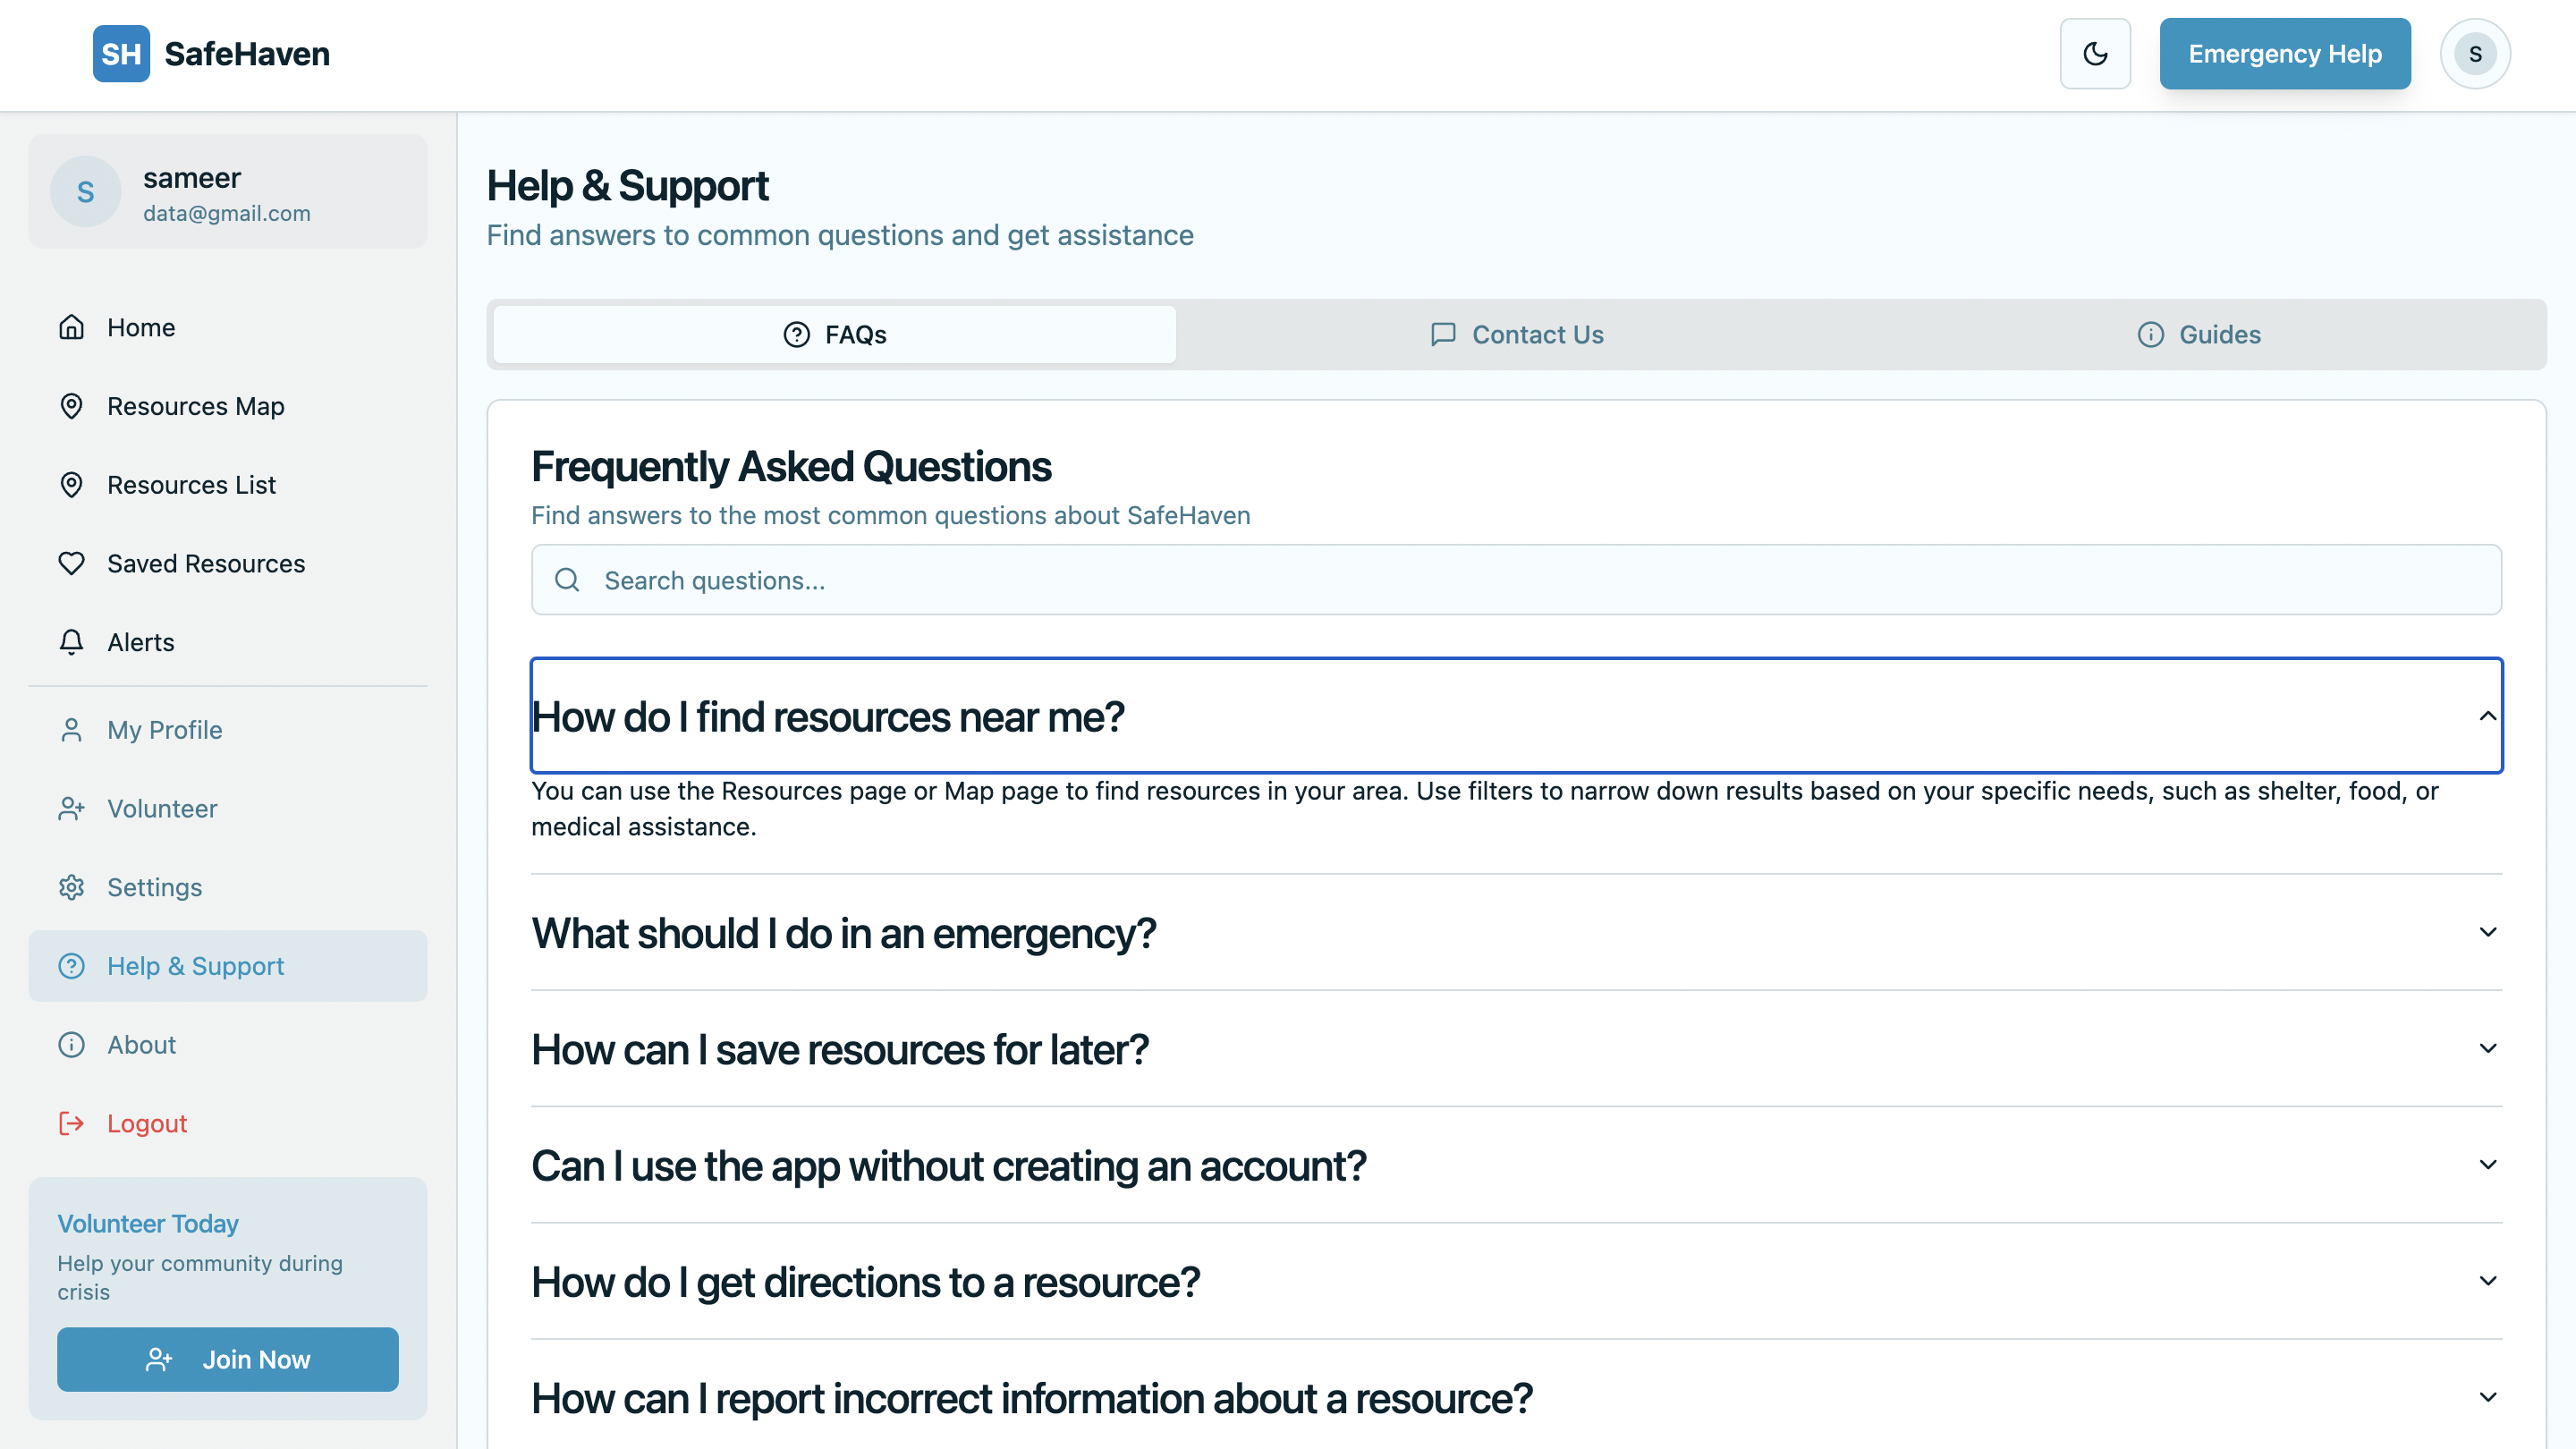Switch to the Contact Us tab
Image resolution: width=2576 pixels, height=1449 pixels.
(x=1517, y=334)
